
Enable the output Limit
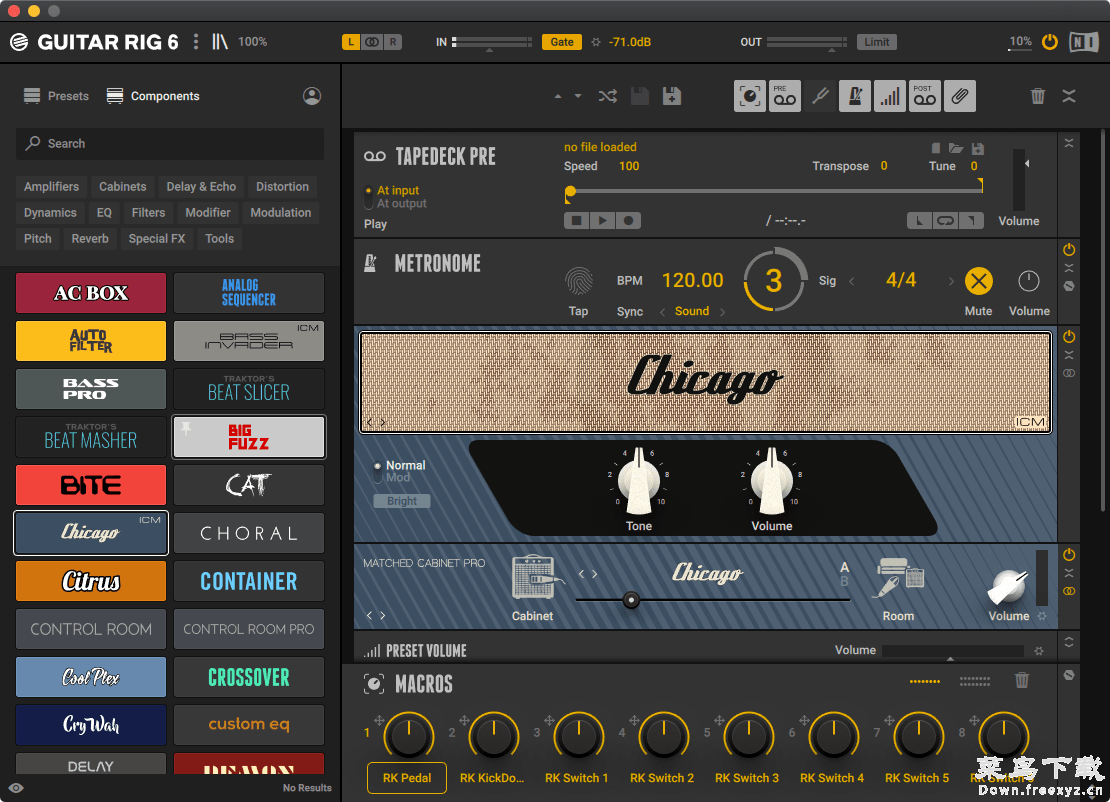pos(876,42)
